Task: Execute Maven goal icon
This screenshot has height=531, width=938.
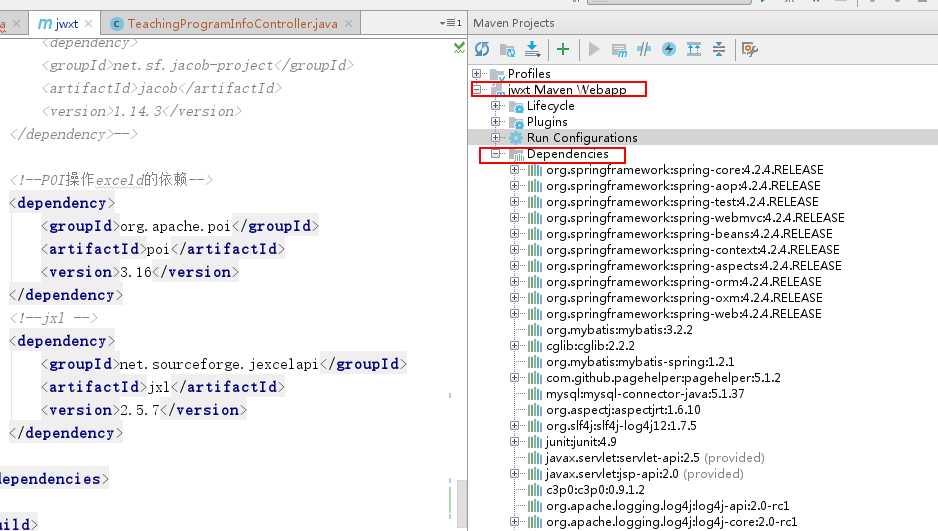Action: (619, 50)
